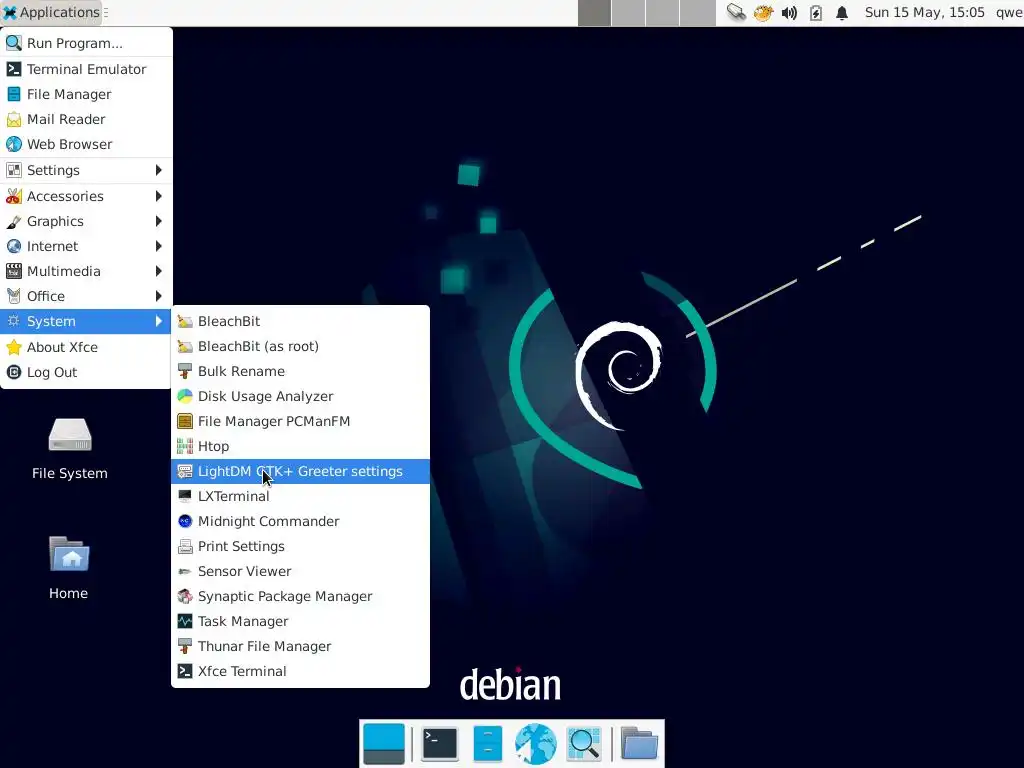Launch Htop process viewer
The width and height of the screenshot is (1024, 768).
click(300, 446)
